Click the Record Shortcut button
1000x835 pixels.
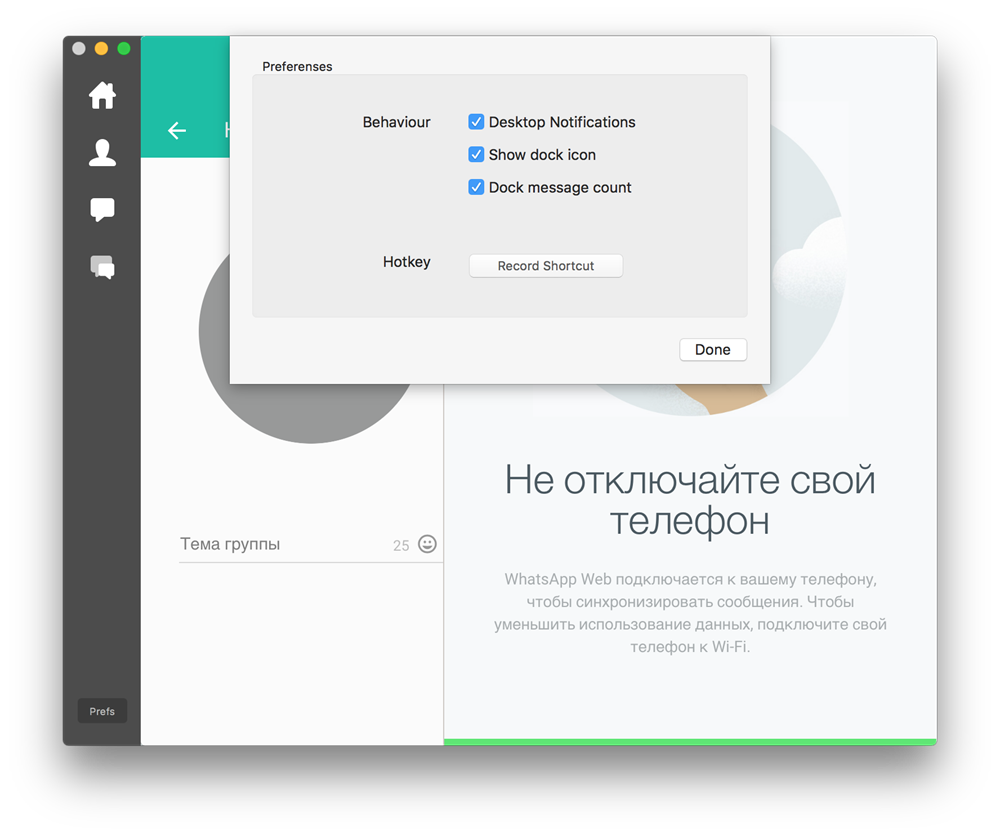tap(546, 265)
